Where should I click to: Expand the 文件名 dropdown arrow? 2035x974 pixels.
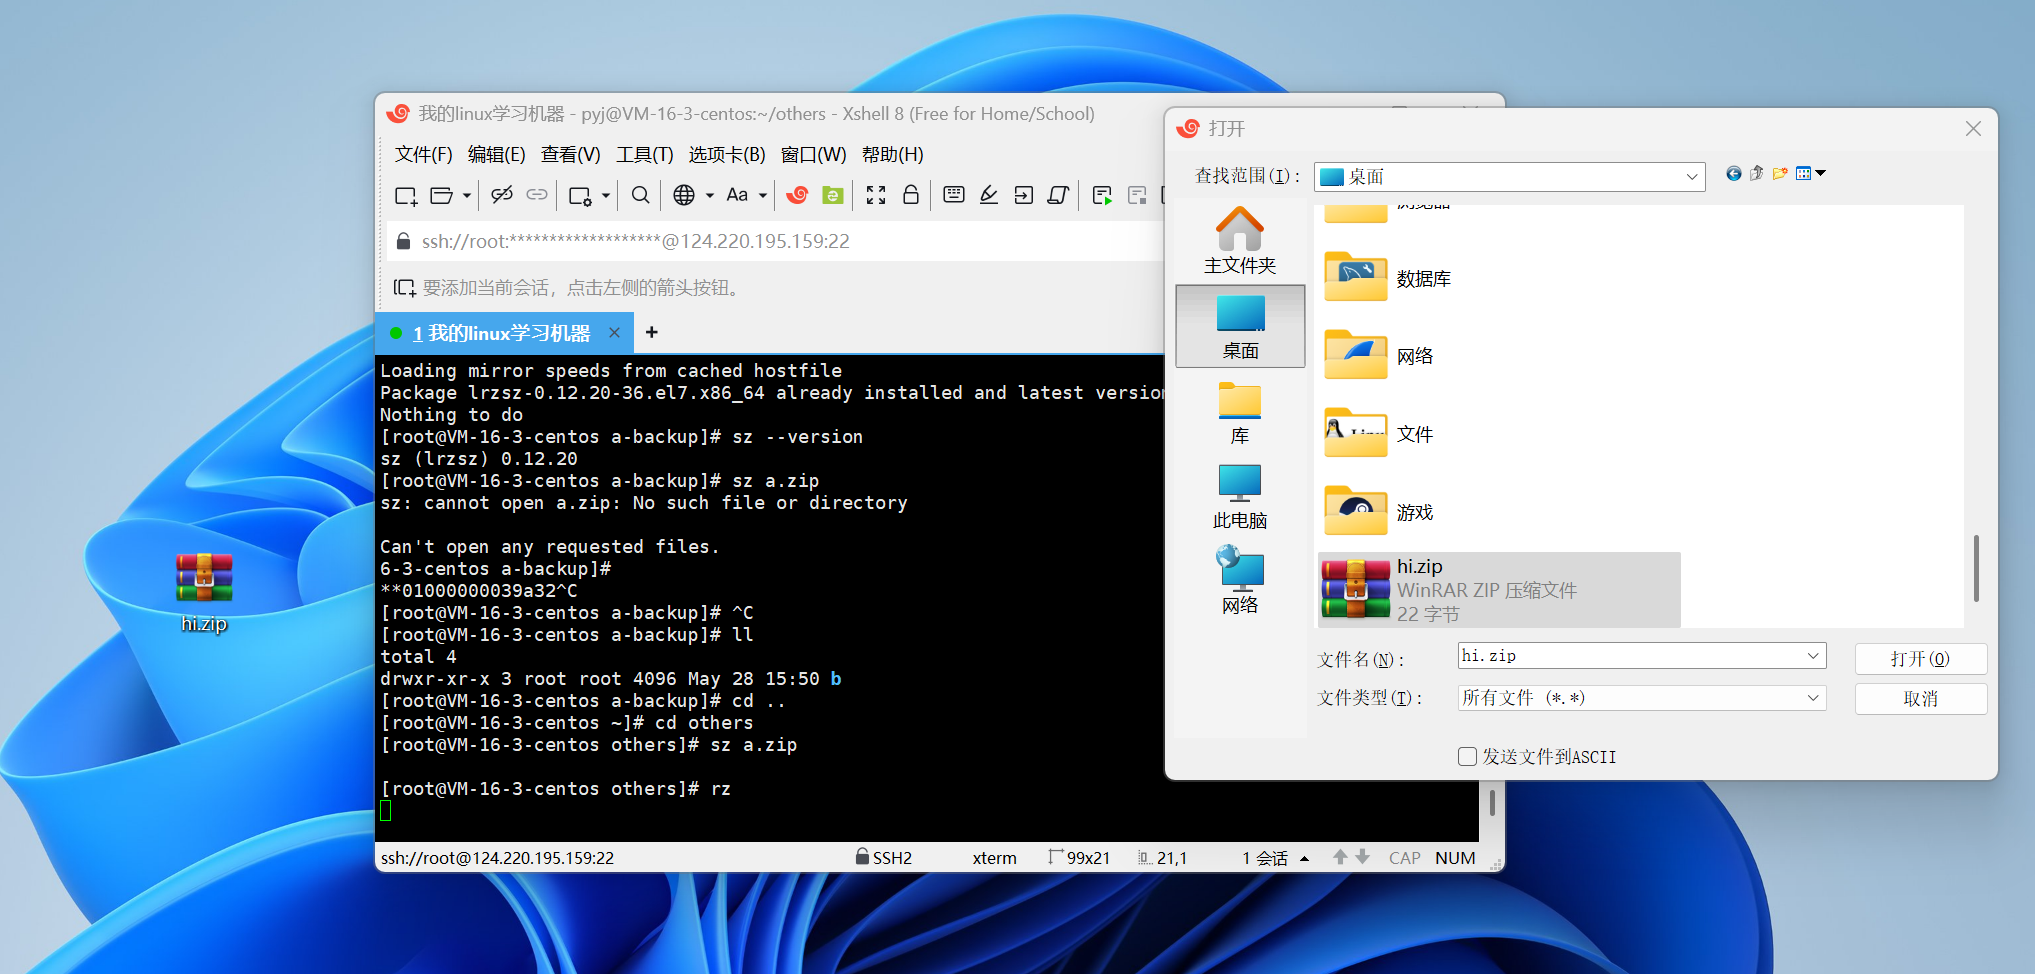pyautogui.click(x=1813, y=656)
